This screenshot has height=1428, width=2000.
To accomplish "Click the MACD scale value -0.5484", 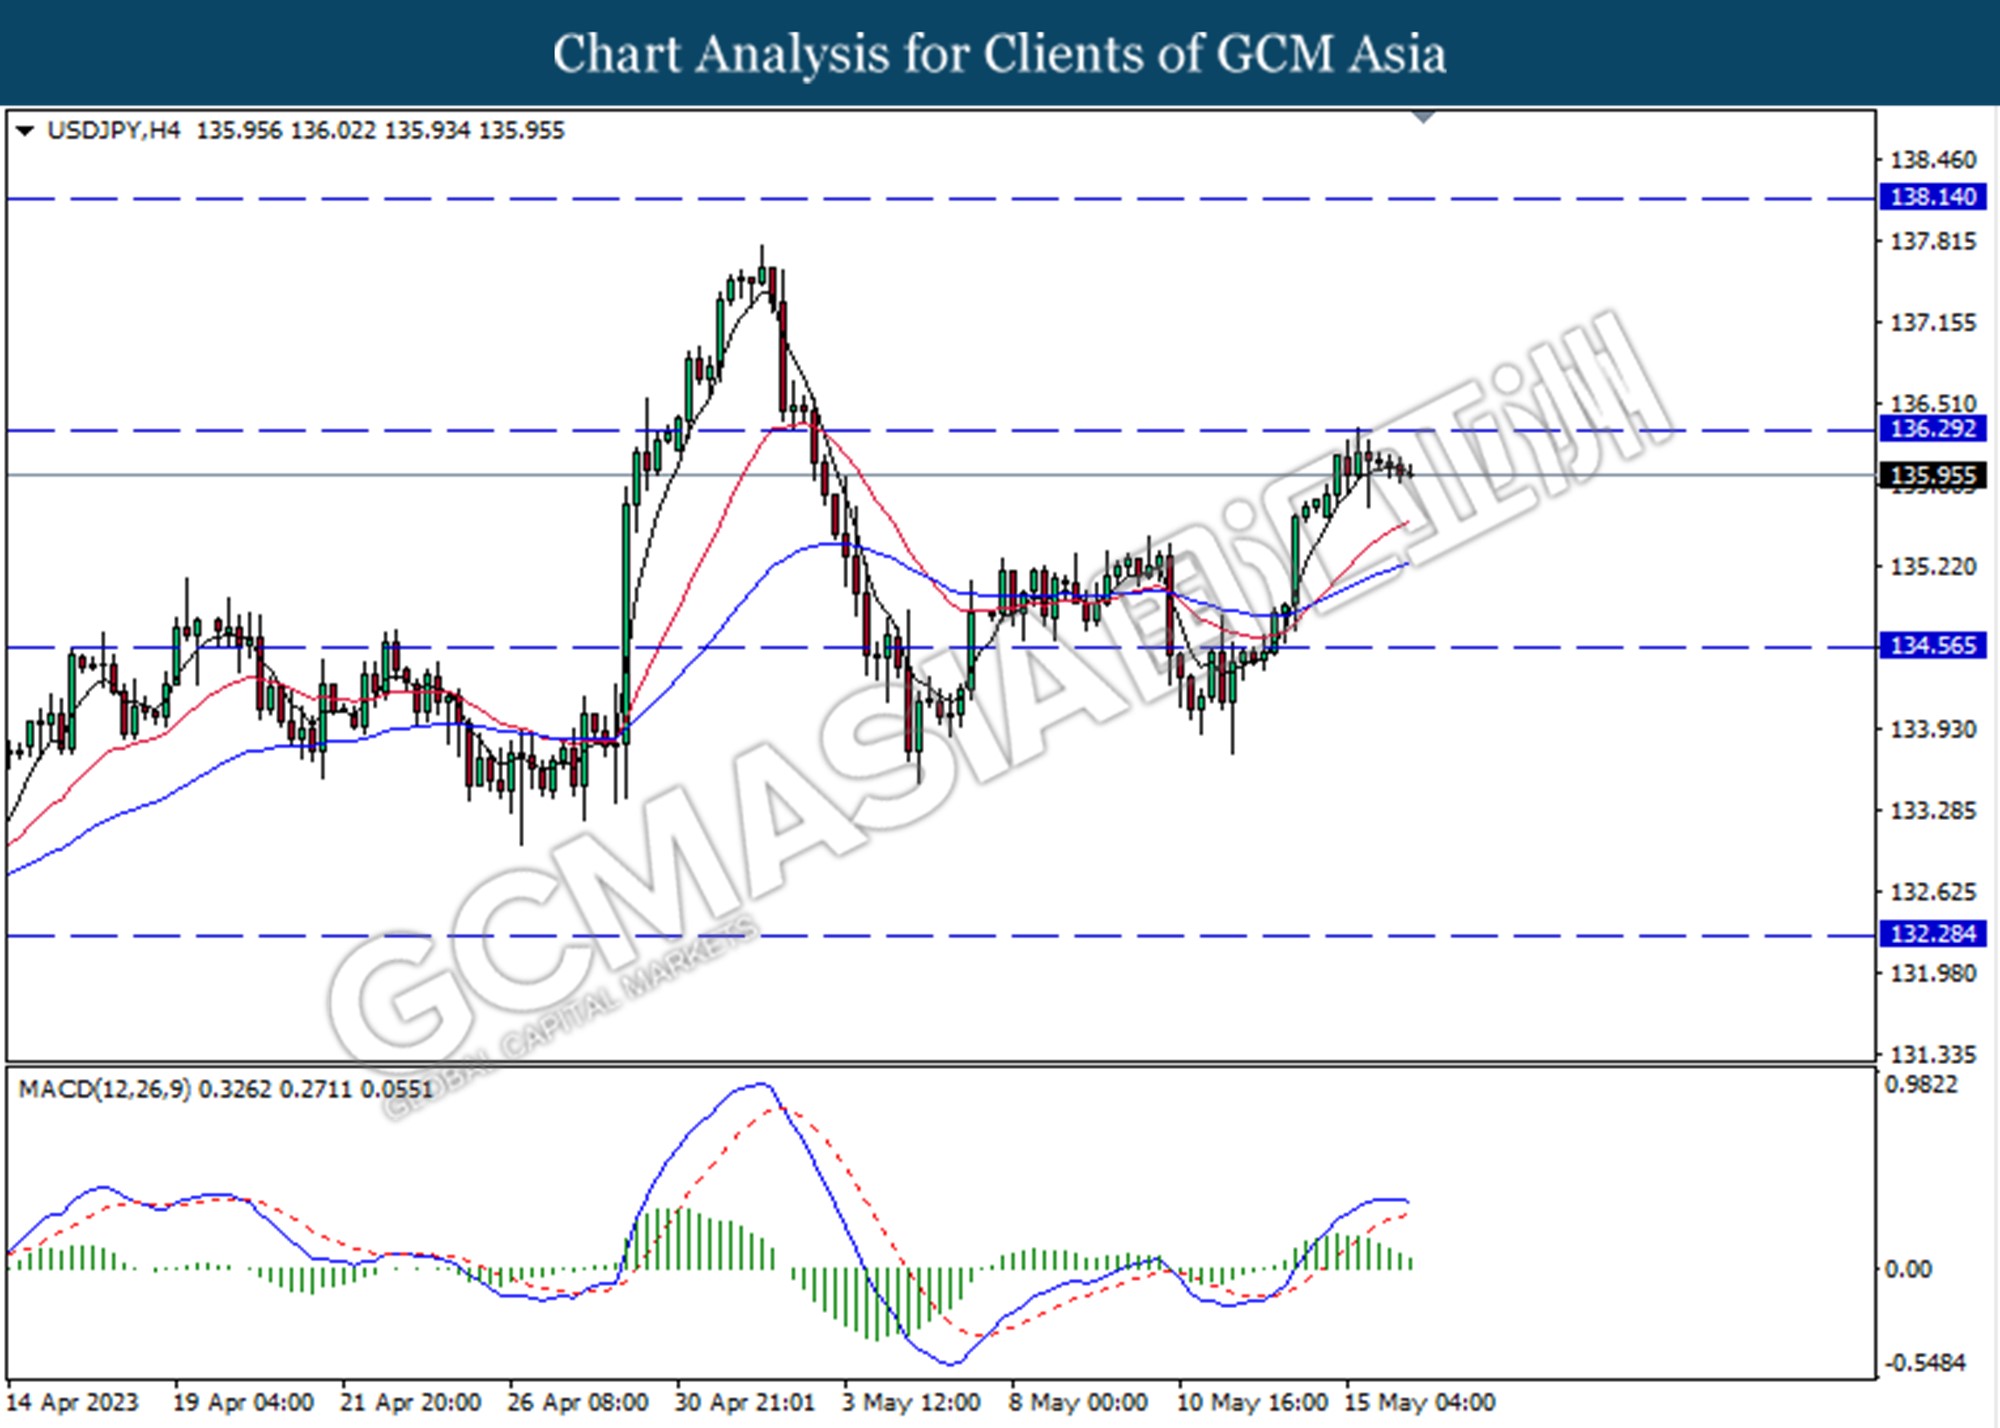I will tap(1925, 1363).
